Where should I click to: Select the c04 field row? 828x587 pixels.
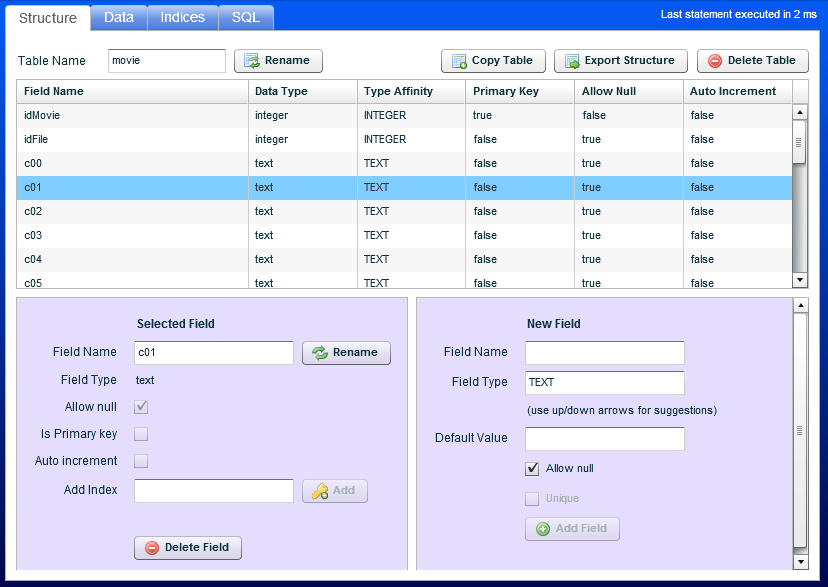tap(404, 260)
